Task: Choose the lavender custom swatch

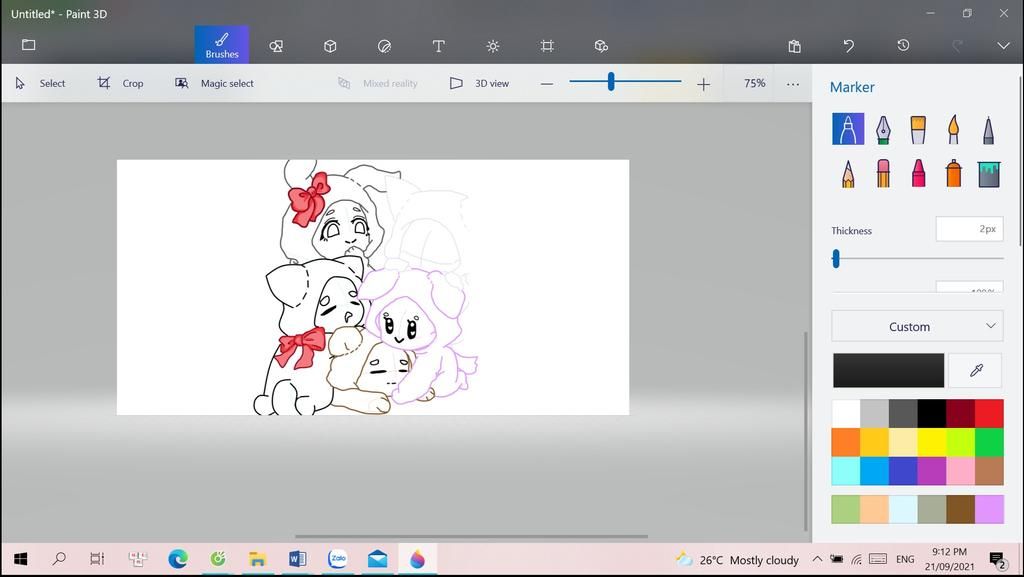Action: pos(989,509)
